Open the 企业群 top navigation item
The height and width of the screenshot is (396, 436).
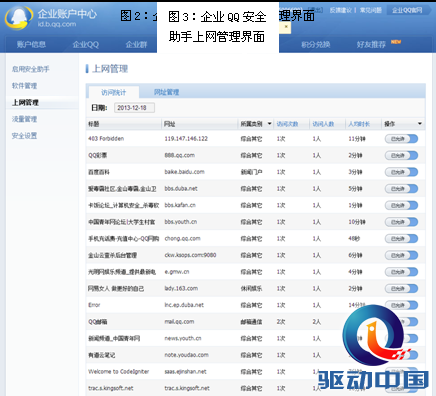coord(136,44)
